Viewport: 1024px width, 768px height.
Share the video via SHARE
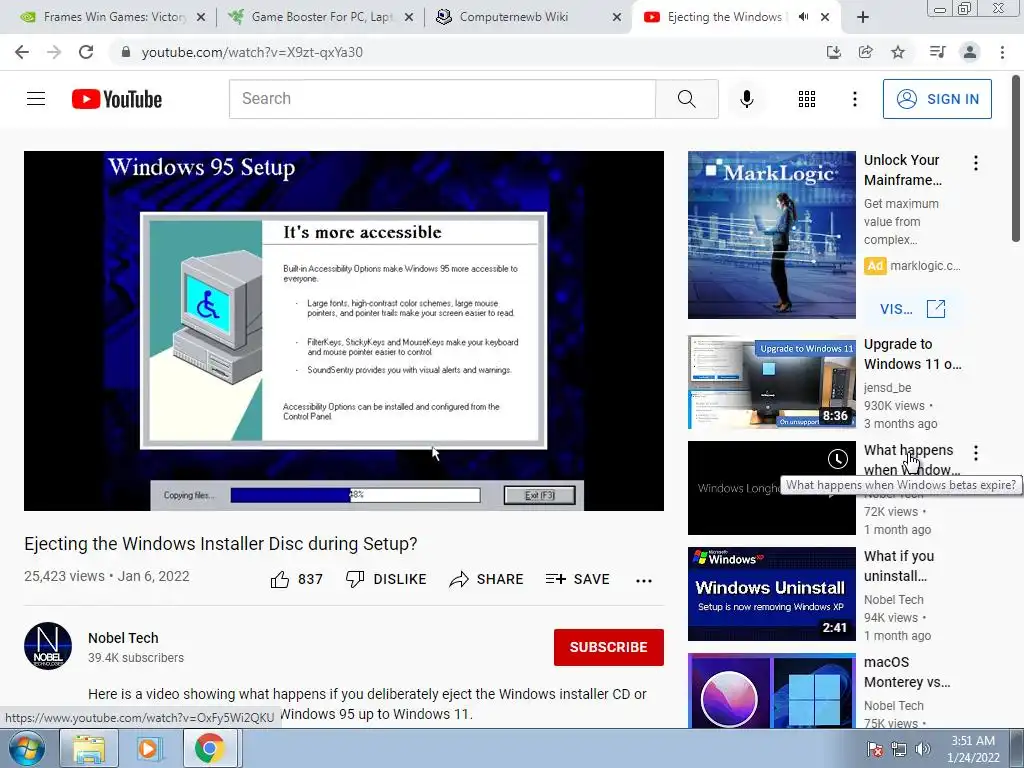click(x=487, y=579)
